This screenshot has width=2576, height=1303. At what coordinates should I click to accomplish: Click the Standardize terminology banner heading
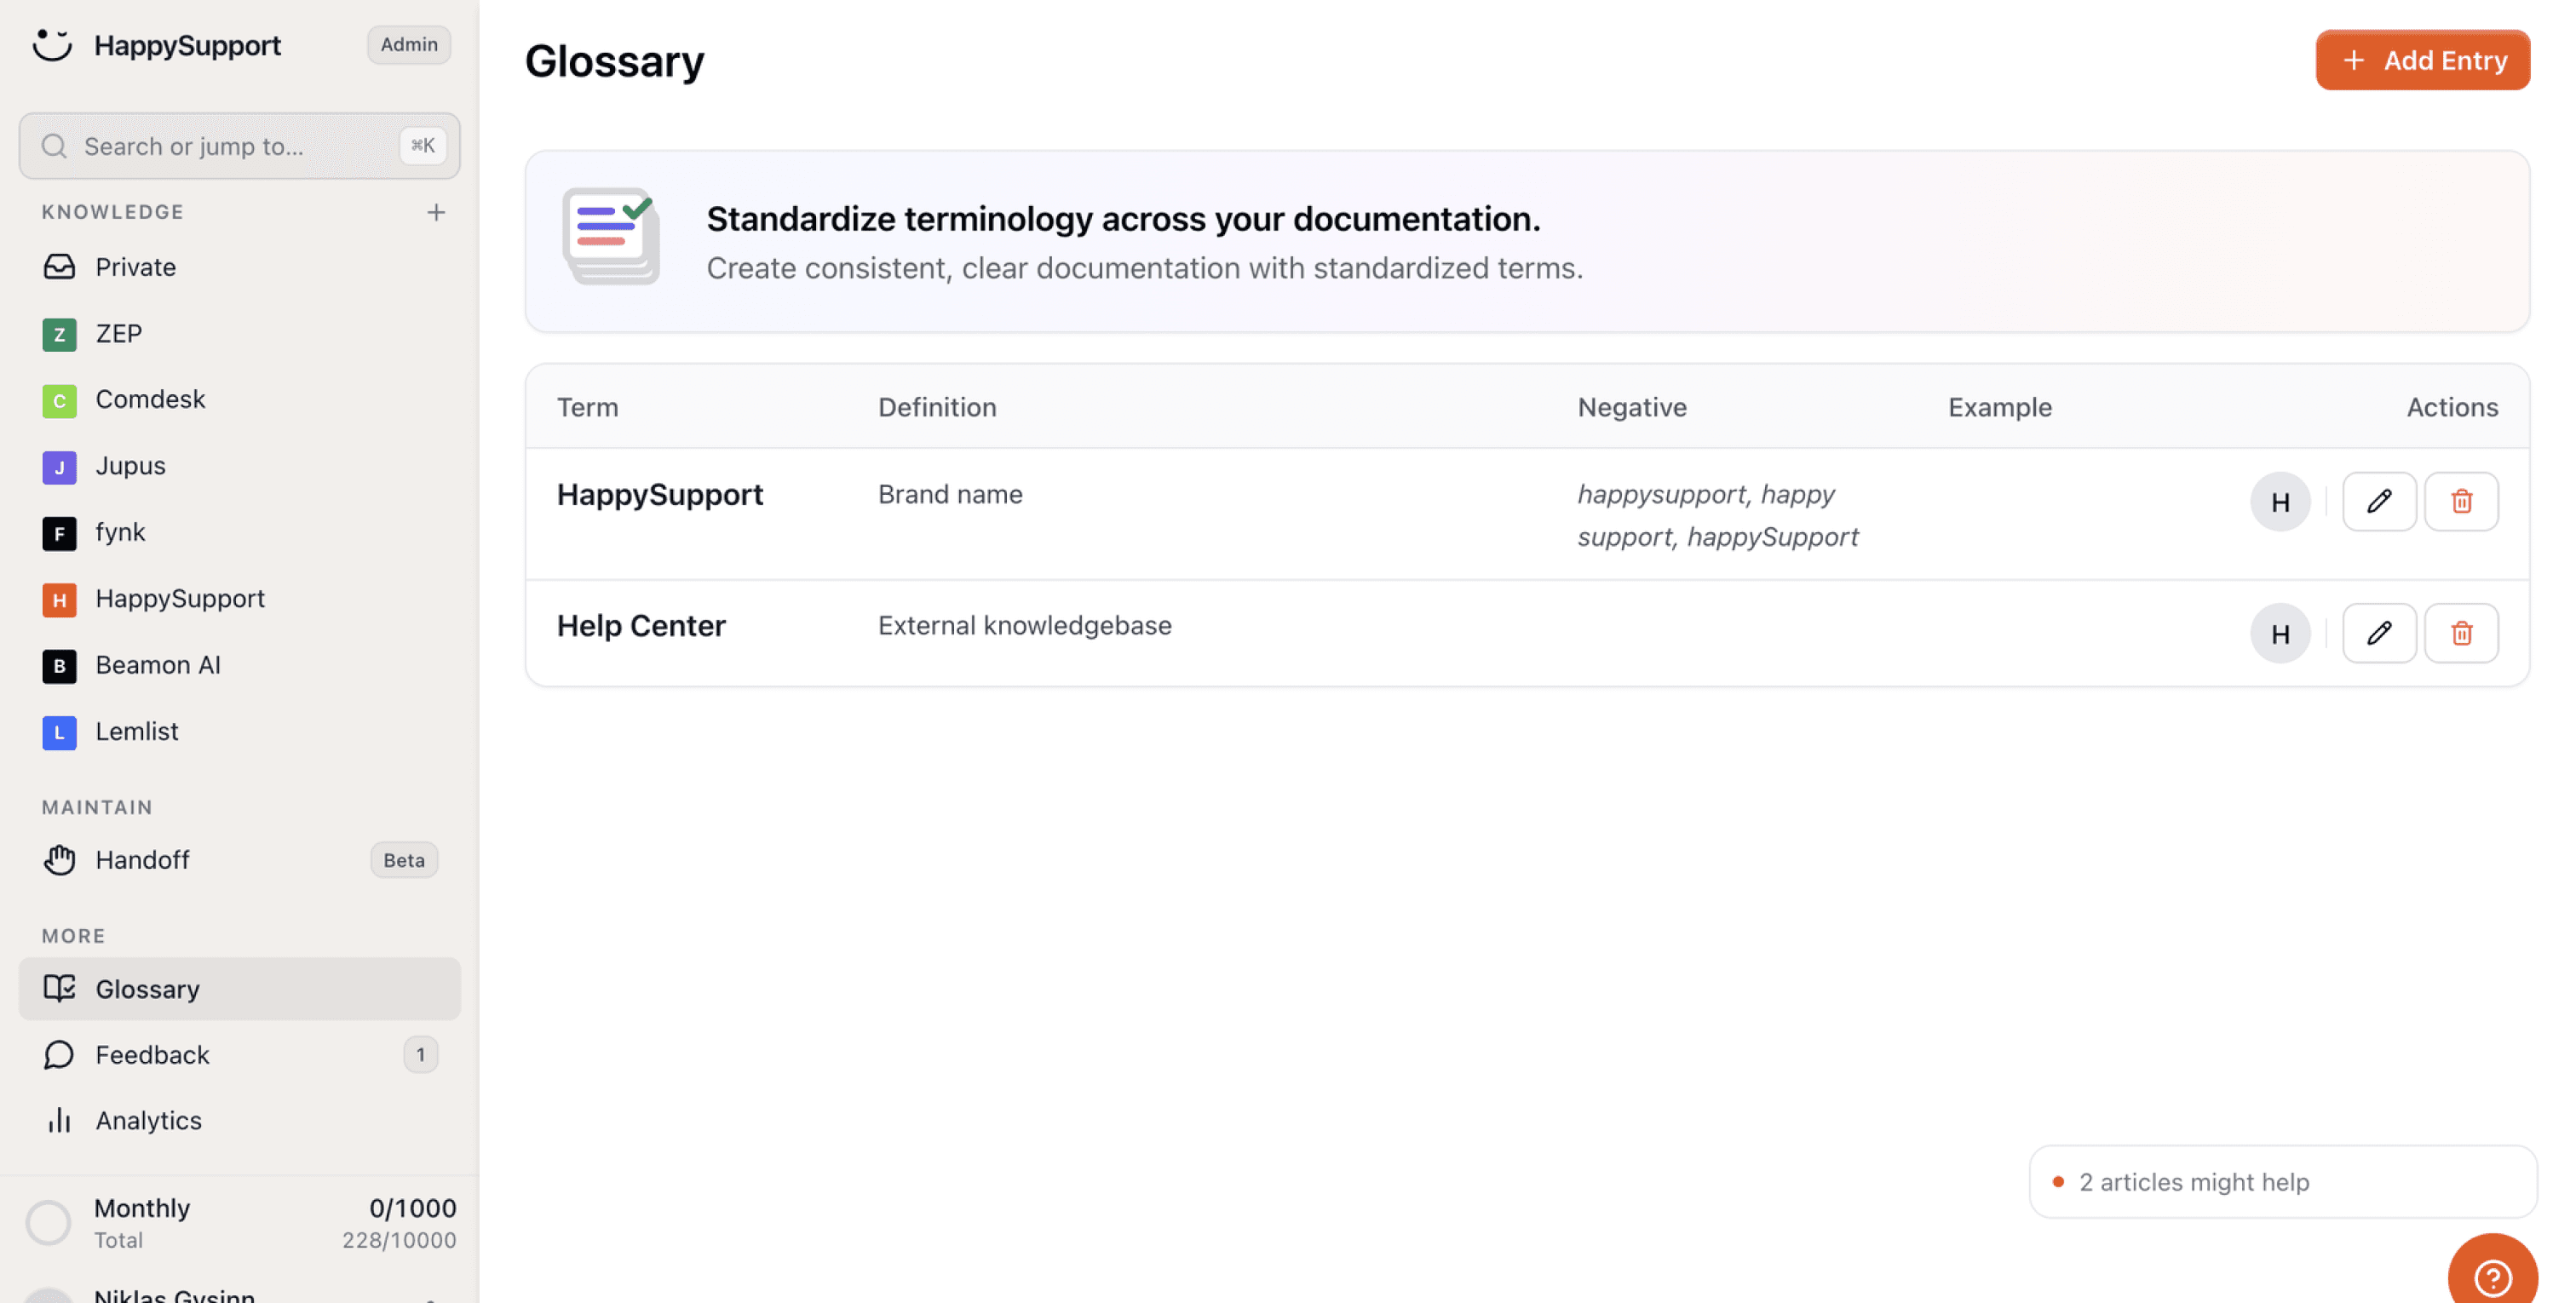coord(1123,218)
